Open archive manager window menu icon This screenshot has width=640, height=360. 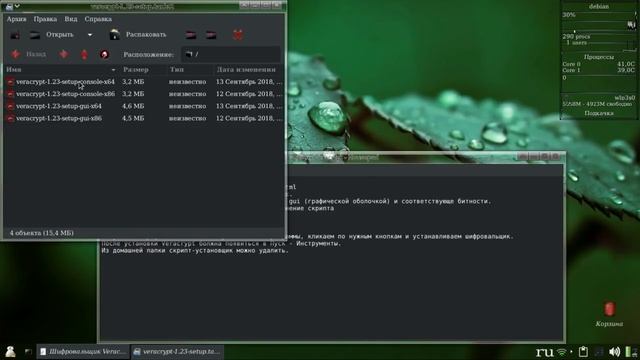pos(9,6)
